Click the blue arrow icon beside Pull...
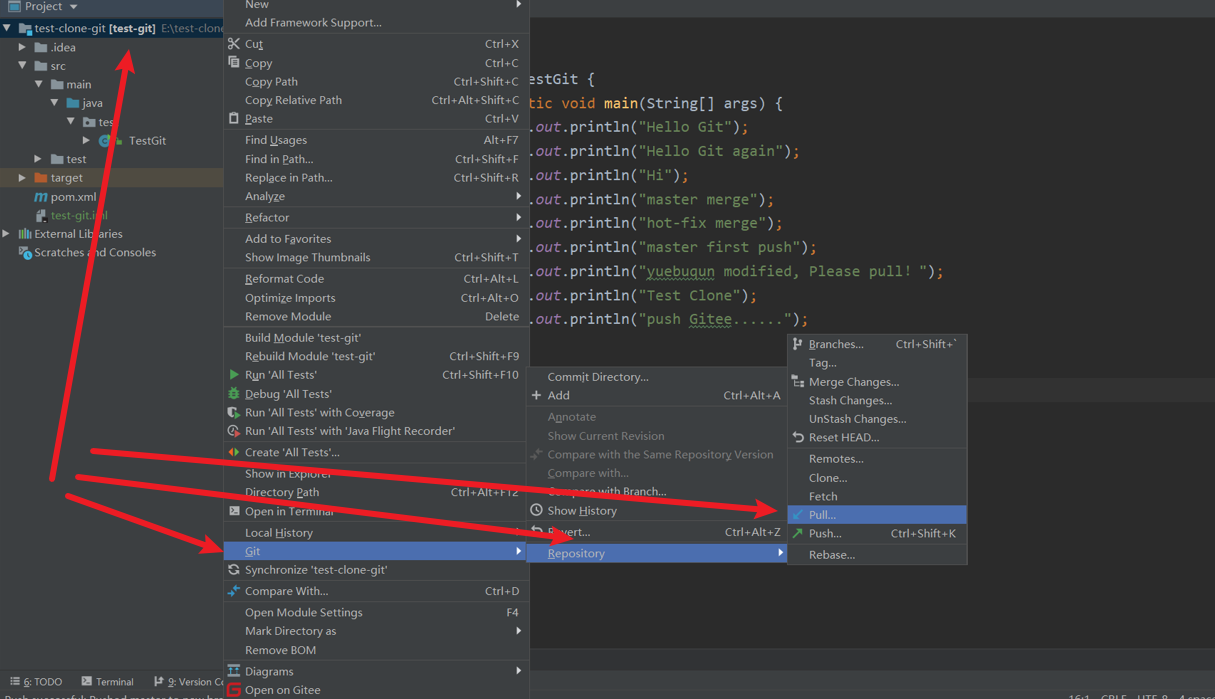The image size is (1215, 699). tap(798, 515)
